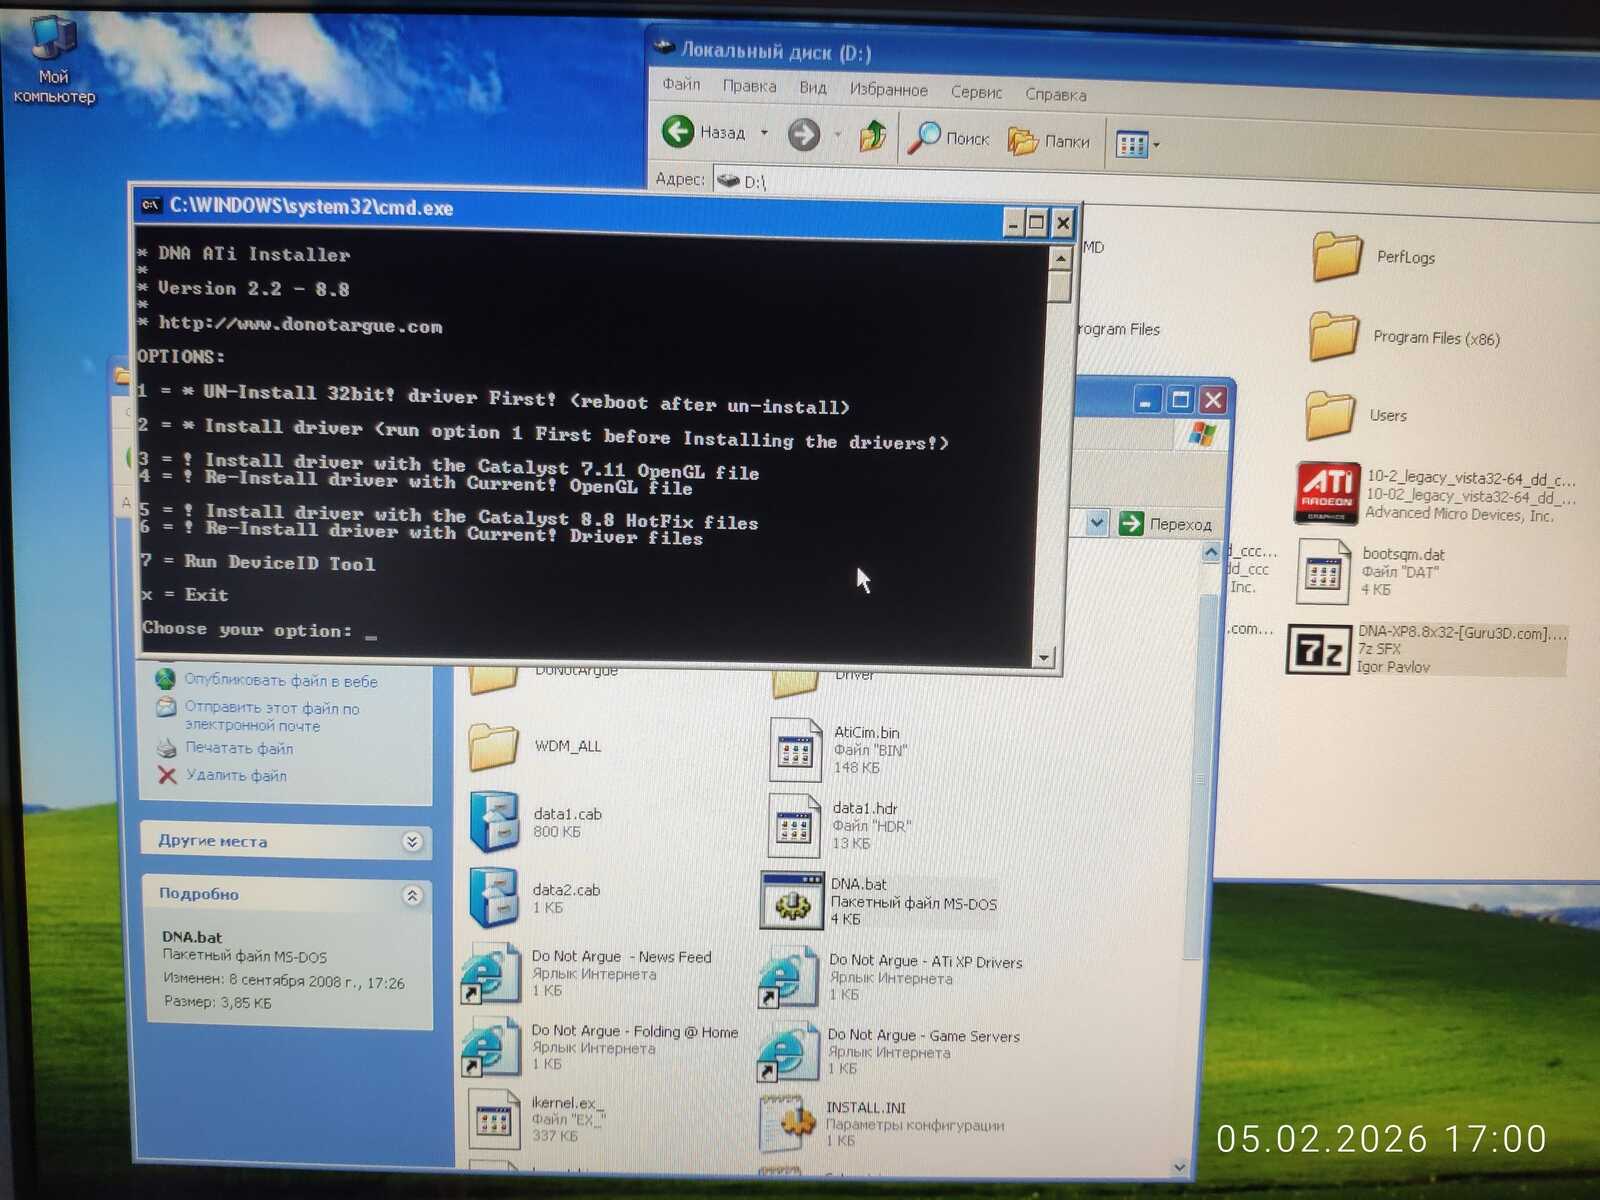Select the AtiCim.bin file
The image size is (1600, 1200).
click(x=838, y=750)
